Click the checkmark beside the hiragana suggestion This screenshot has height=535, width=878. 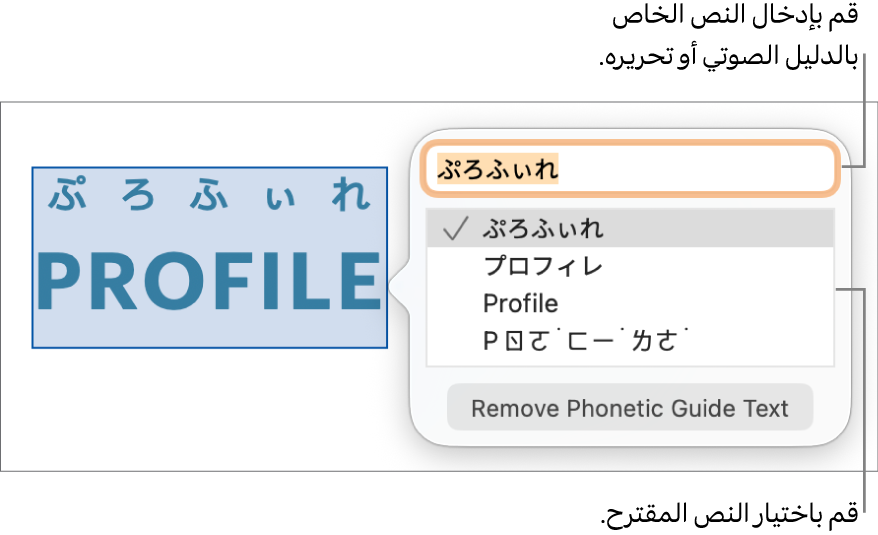(x=455, y=229)
